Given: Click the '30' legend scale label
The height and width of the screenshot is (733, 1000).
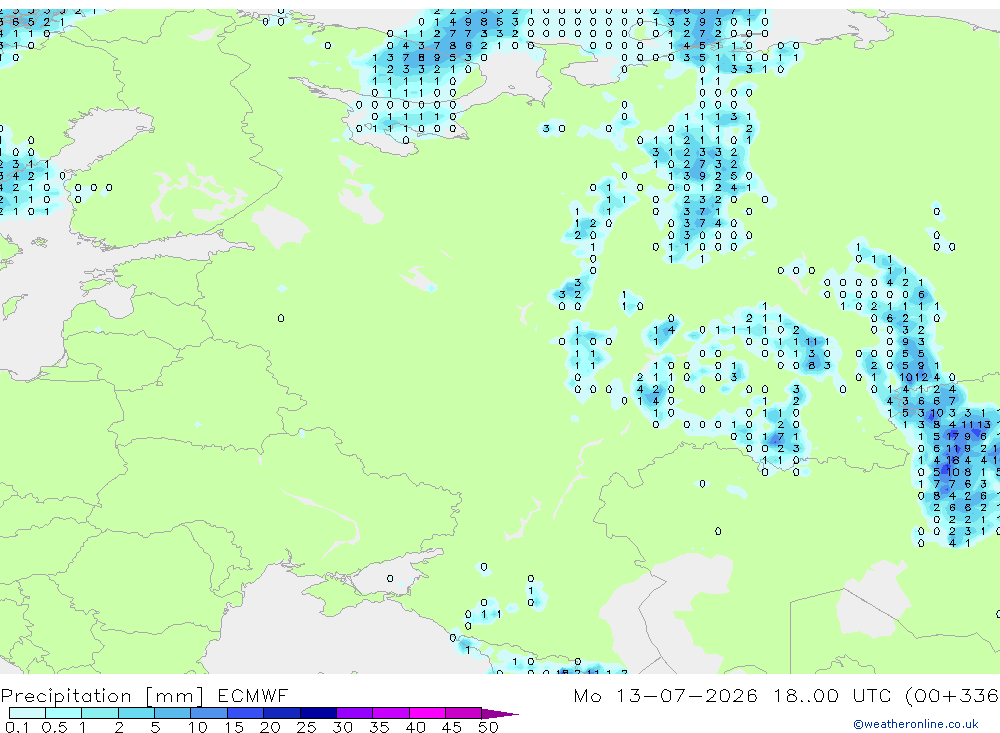Looking at the screenshot, I should tap(342, 727).
